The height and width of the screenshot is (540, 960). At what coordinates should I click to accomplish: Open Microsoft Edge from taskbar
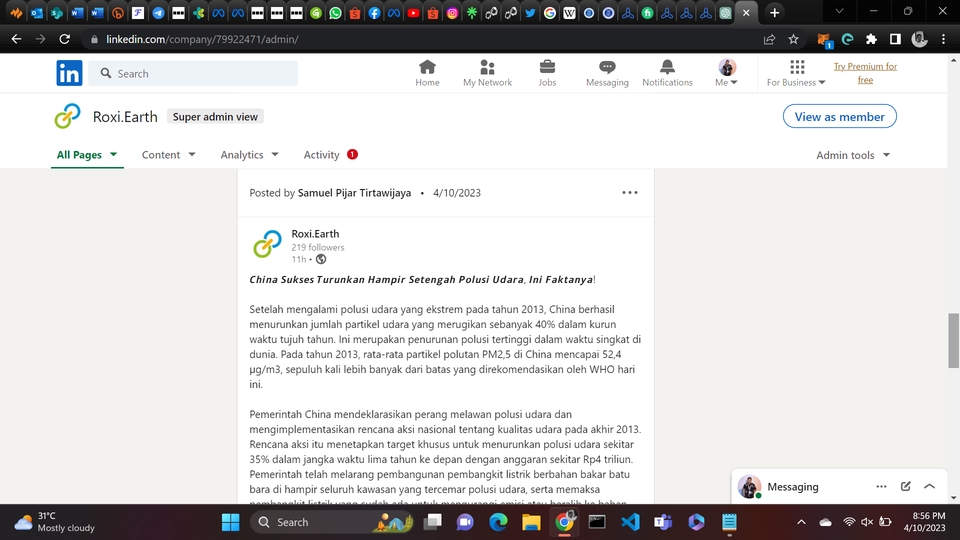point(498,522)
